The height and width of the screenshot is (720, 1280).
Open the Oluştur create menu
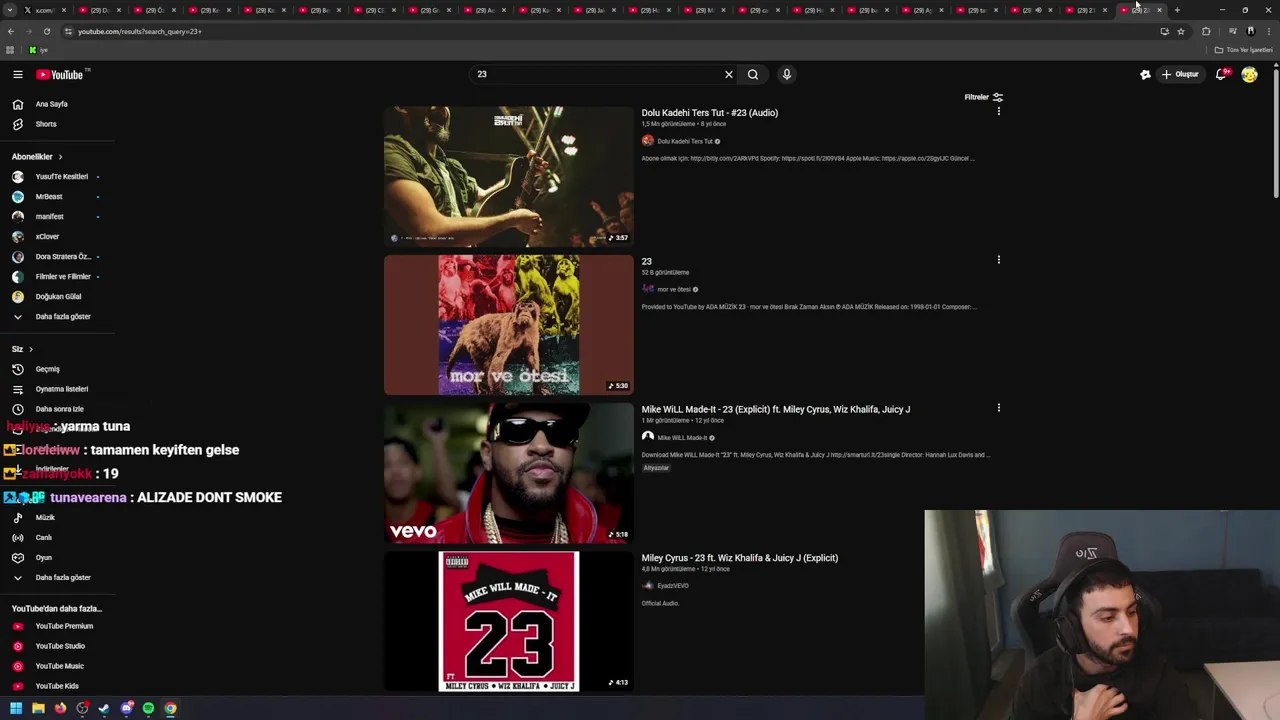tap(1180, 74)
